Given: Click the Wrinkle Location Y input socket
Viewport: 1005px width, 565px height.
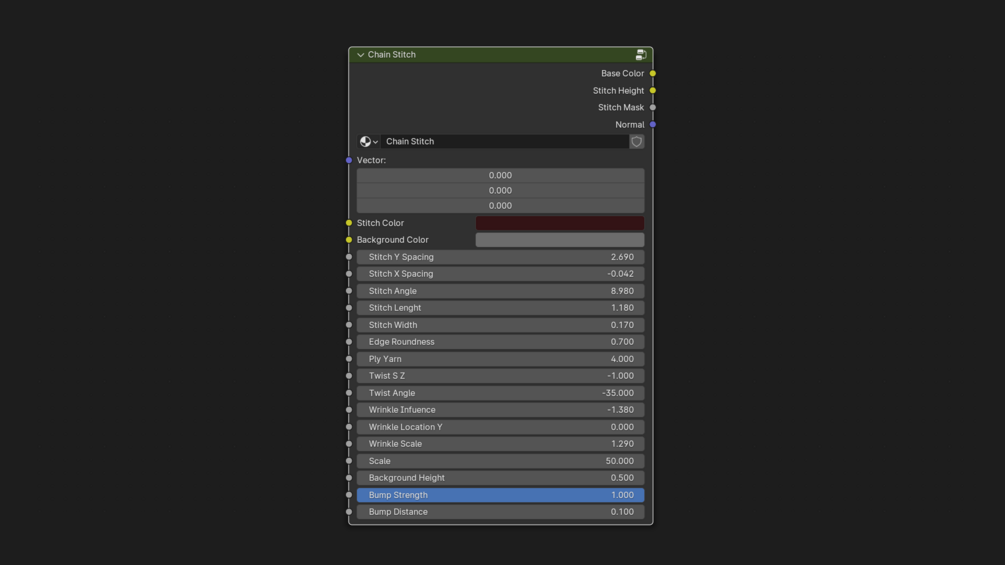Looking at the screenshot, I should pos(349,427).
